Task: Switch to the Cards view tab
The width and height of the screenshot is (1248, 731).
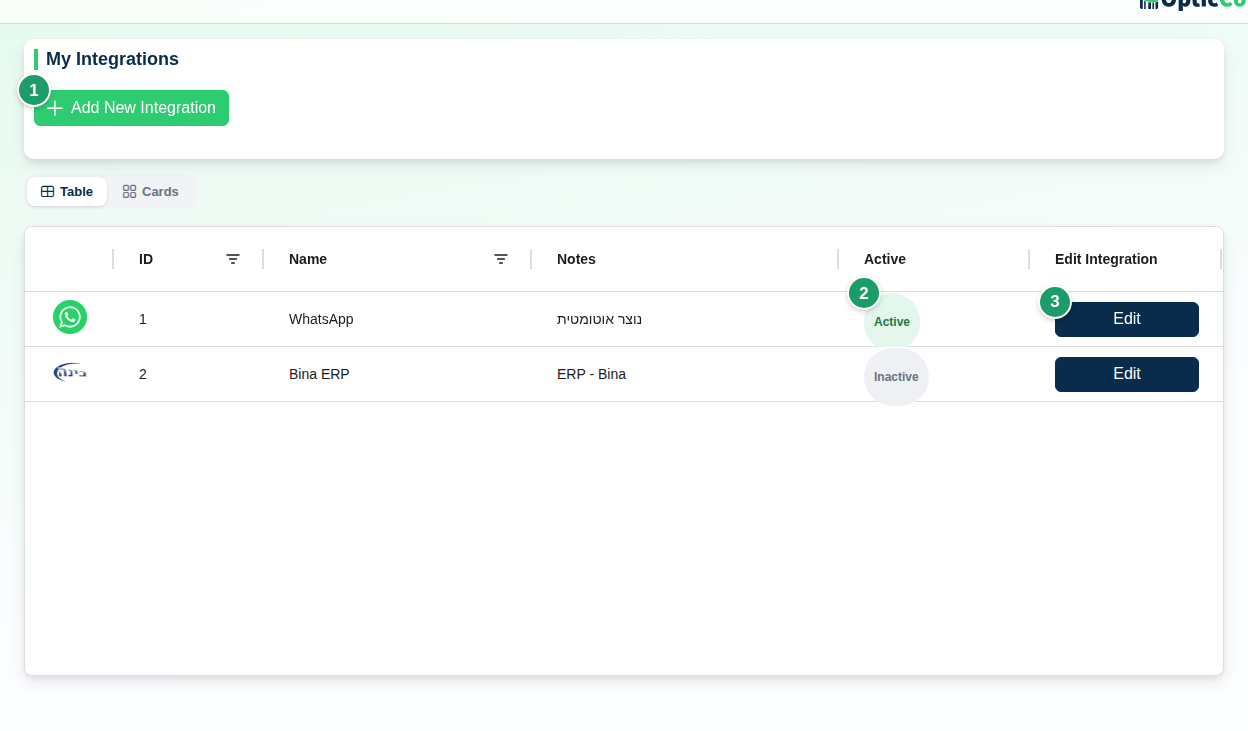Action: pos(151,191)
